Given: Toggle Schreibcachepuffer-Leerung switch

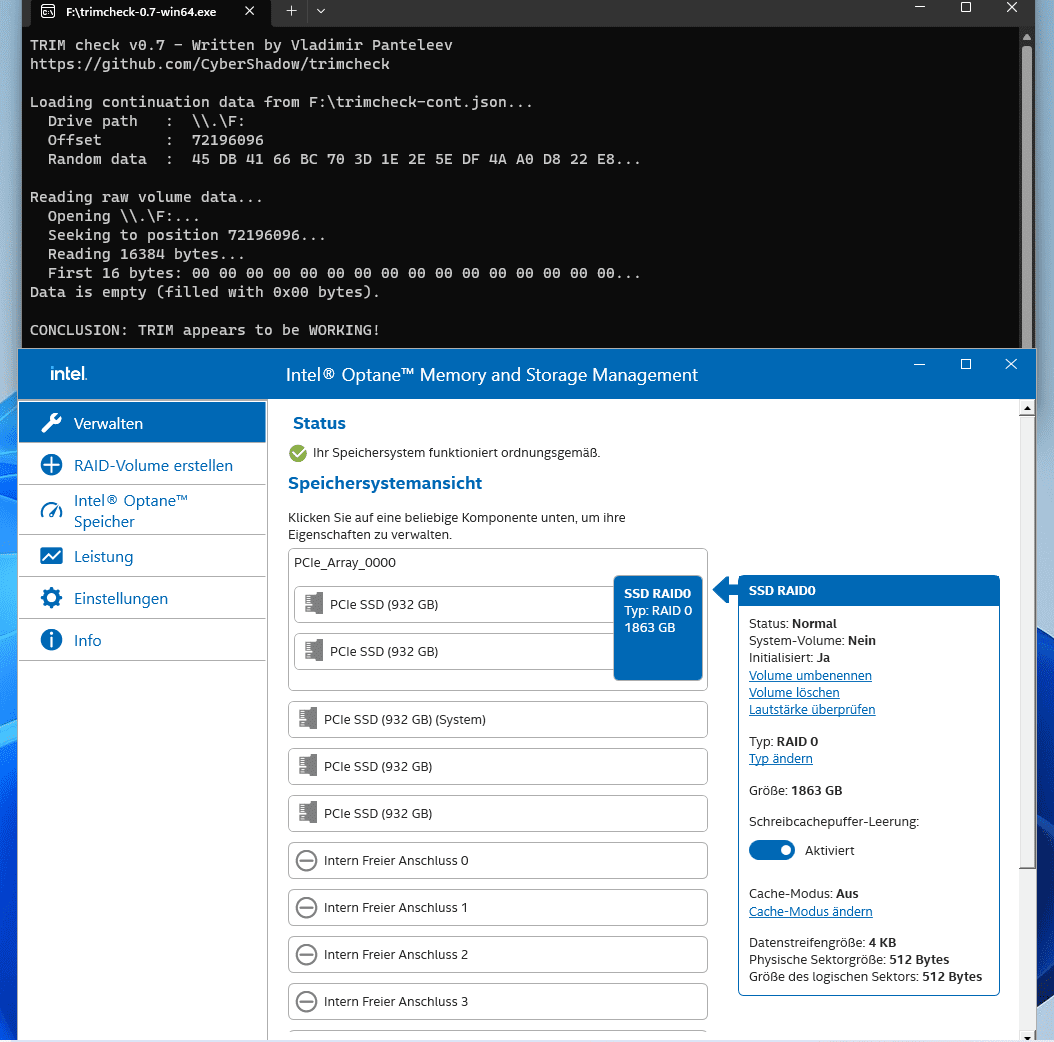Looking at the screenshot, I should pos(772,850).
